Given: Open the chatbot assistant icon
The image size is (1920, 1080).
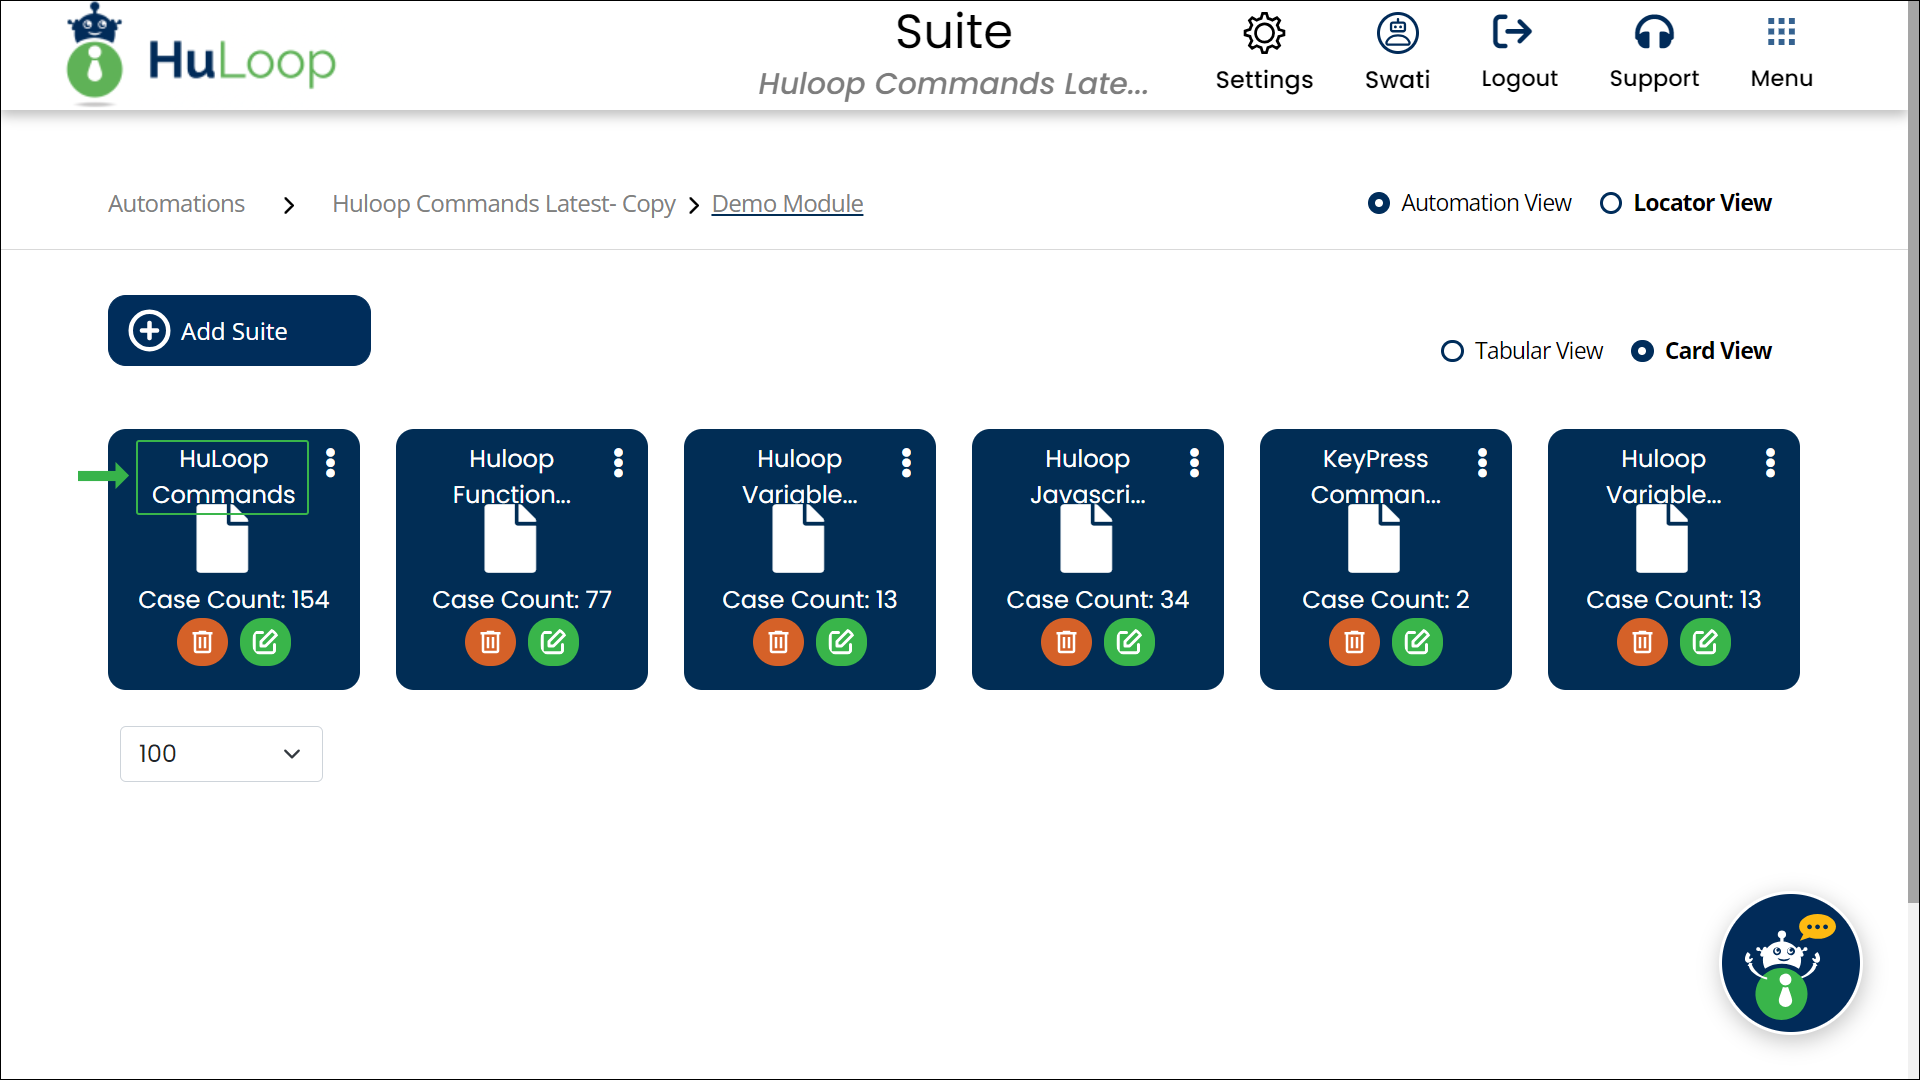Looking at the screenshot, I should pos(1790,963).
